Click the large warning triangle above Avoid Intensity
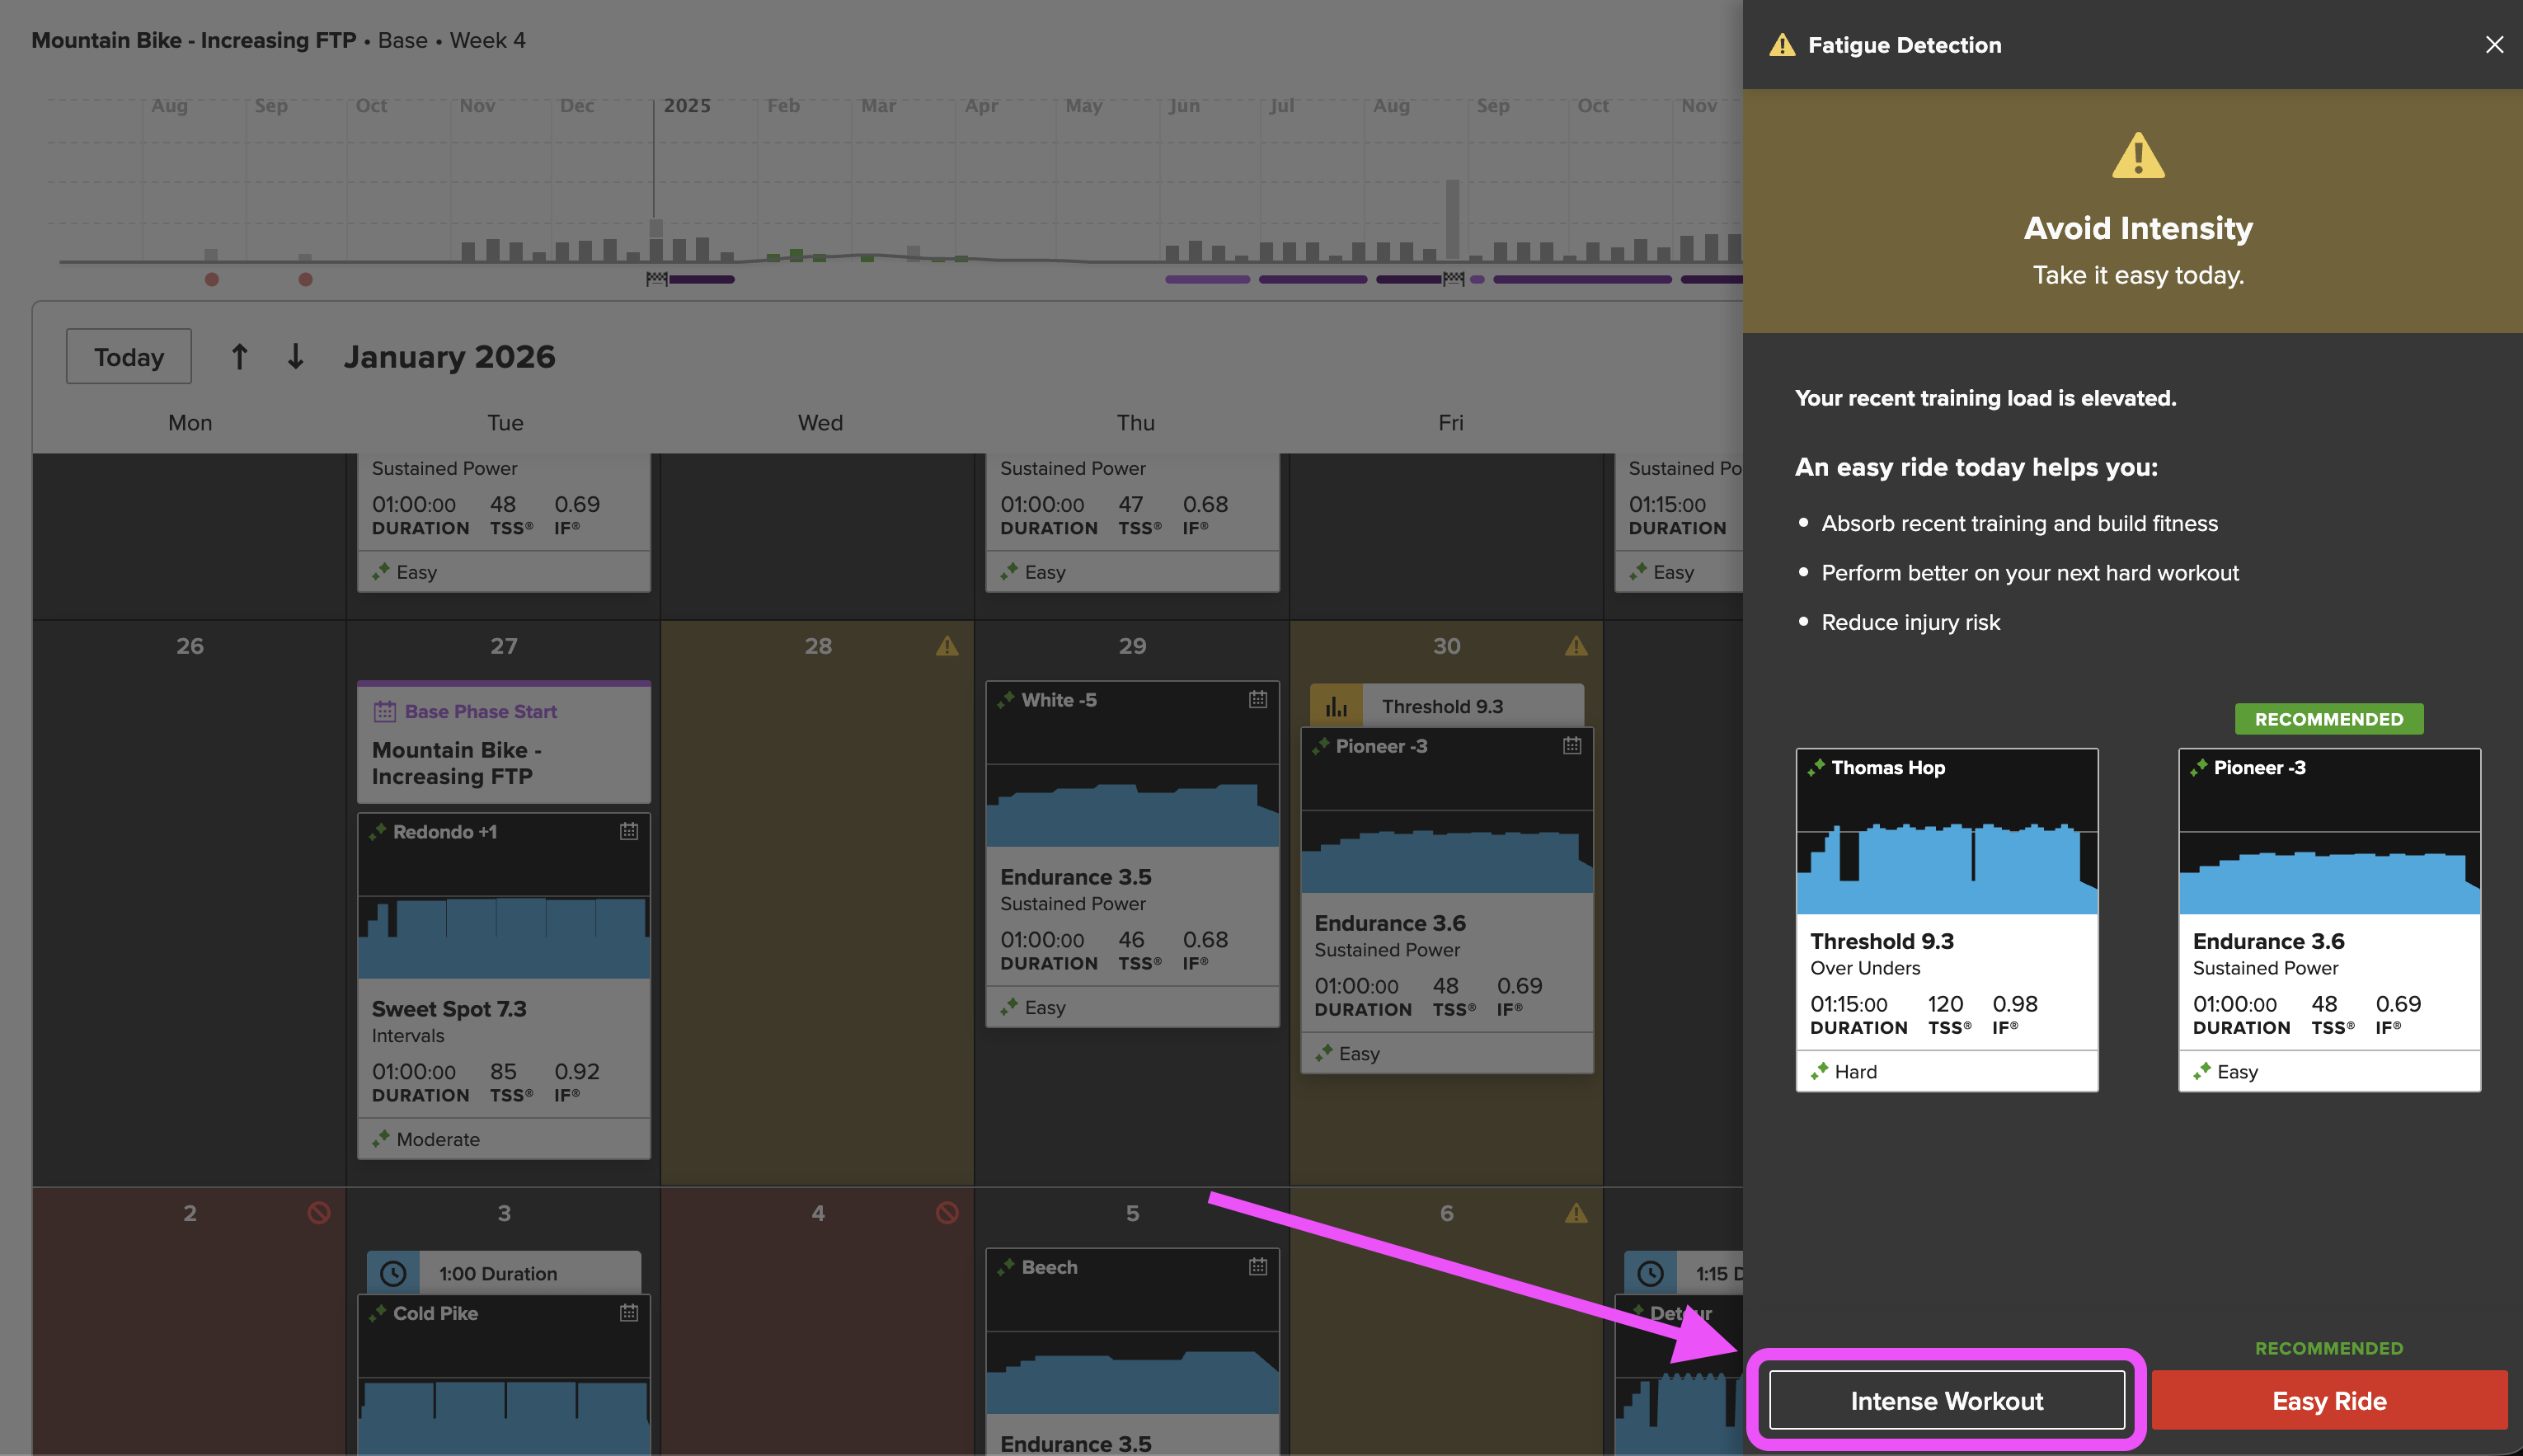 tap(2138, 156)
